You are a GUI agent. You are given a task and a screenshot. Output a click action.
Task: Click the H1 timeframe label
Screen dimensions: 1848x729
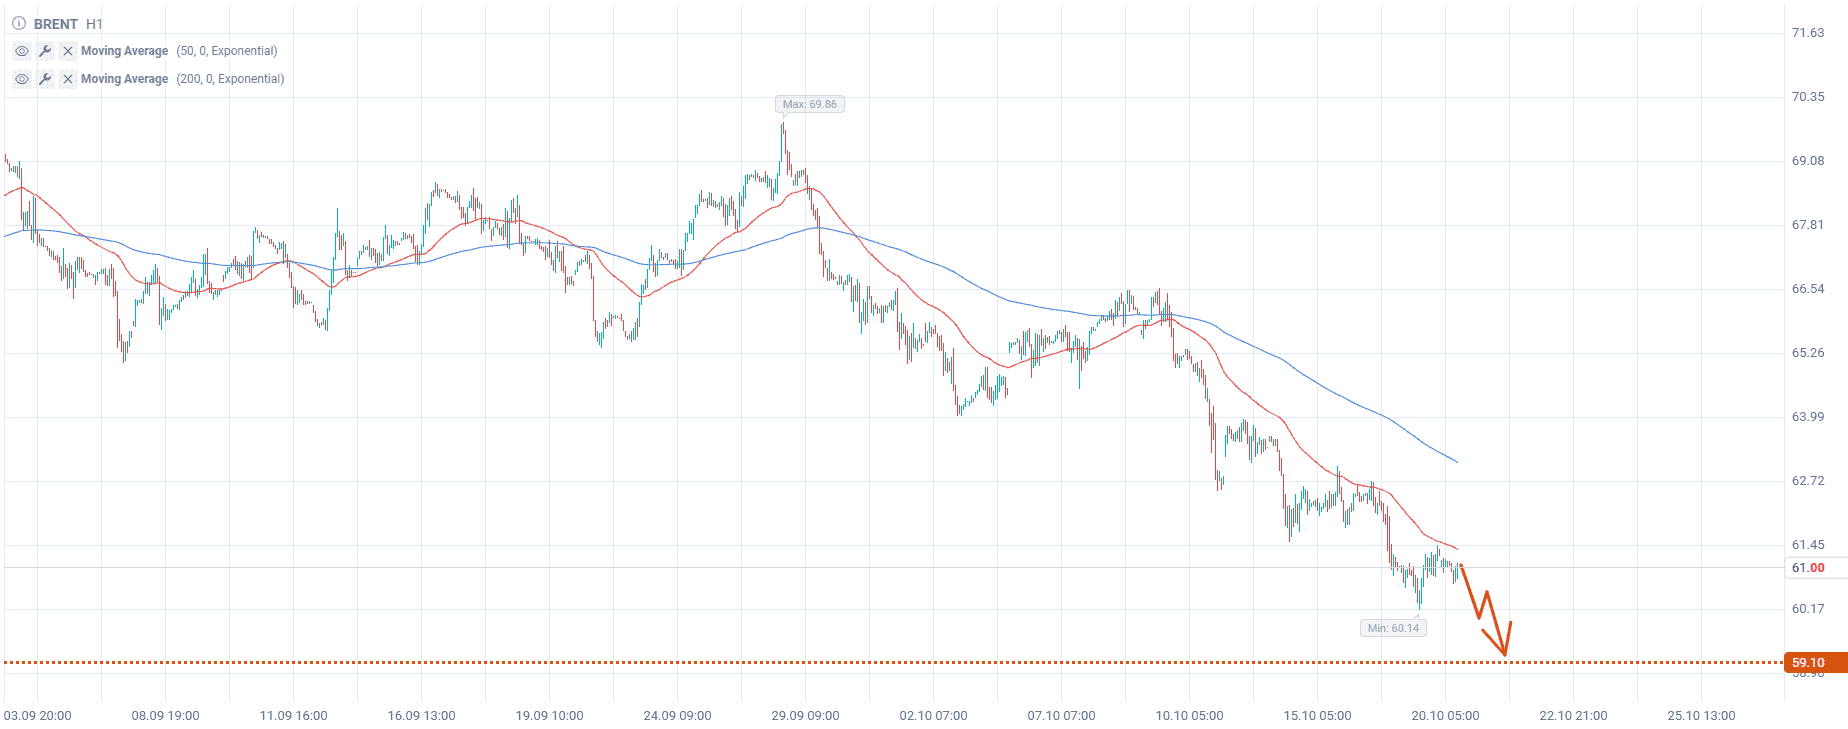(x=94, y=24)
